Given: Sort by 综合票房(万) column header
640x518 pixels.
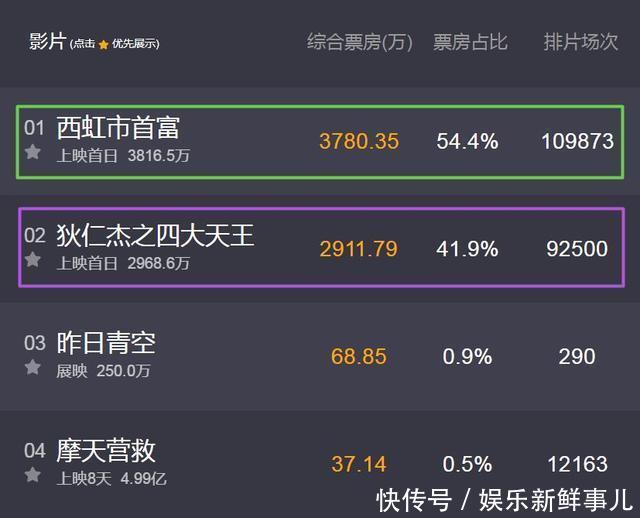Looking at the screenshot, I should [x=359, y=42].
